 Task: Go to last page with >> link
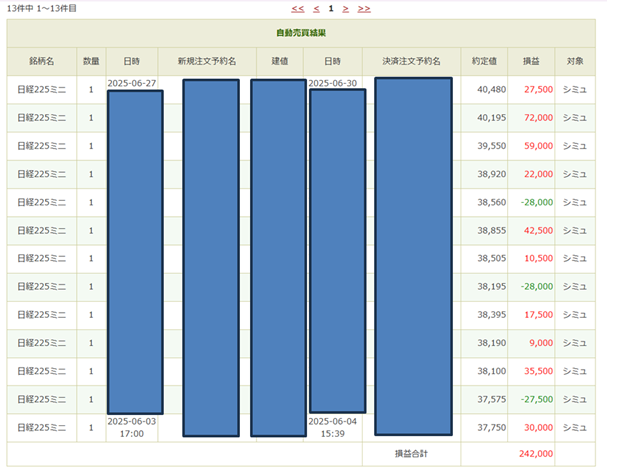(364, 8)
